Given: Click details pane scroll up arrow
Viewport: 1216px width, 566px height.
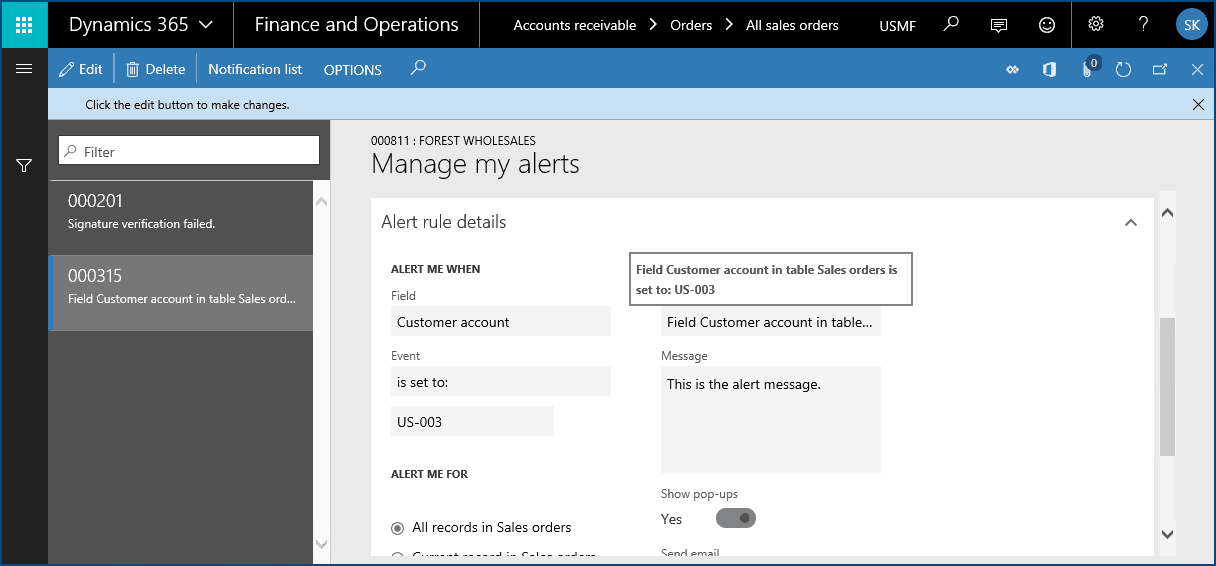Looking at the screenshot, I should 1167,212.
